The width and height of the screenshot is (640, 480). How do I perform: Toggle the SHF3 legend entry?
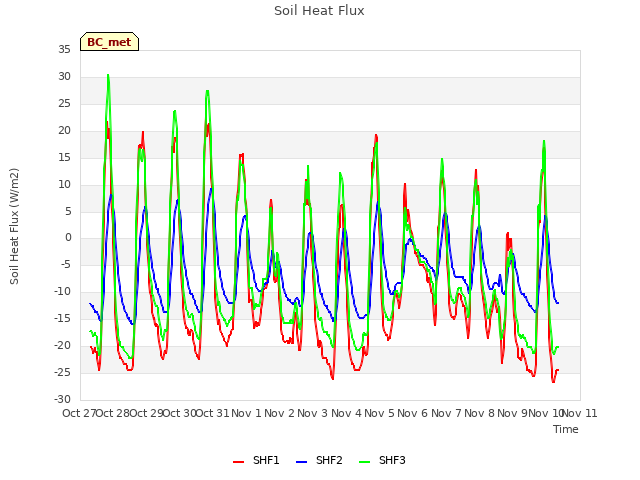click(x=382, y=460)
